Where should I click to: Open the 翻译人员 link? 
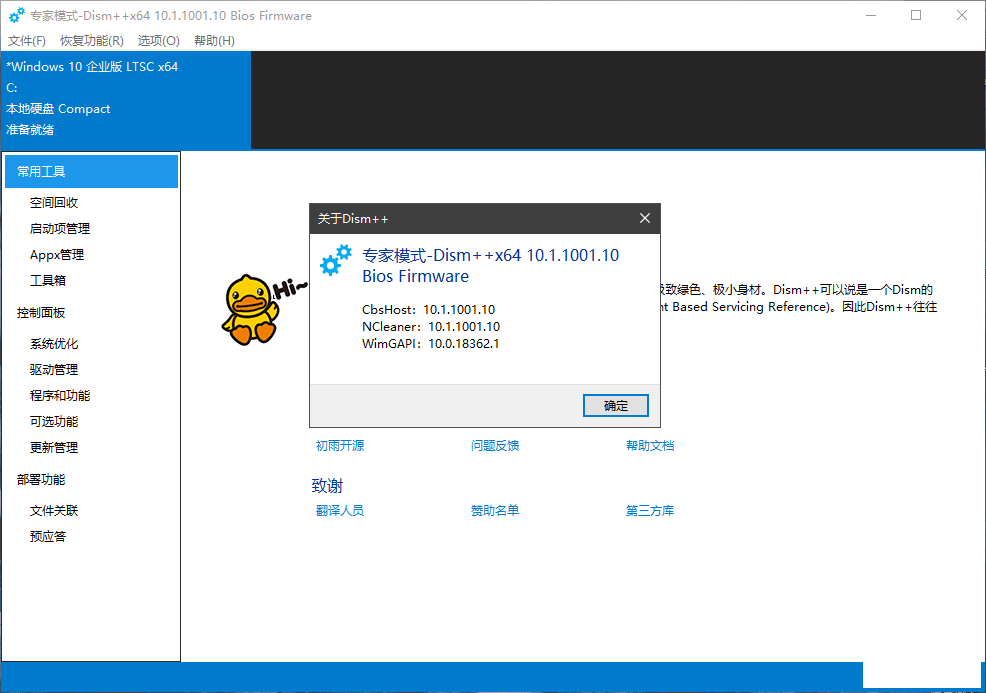(340, 511)
